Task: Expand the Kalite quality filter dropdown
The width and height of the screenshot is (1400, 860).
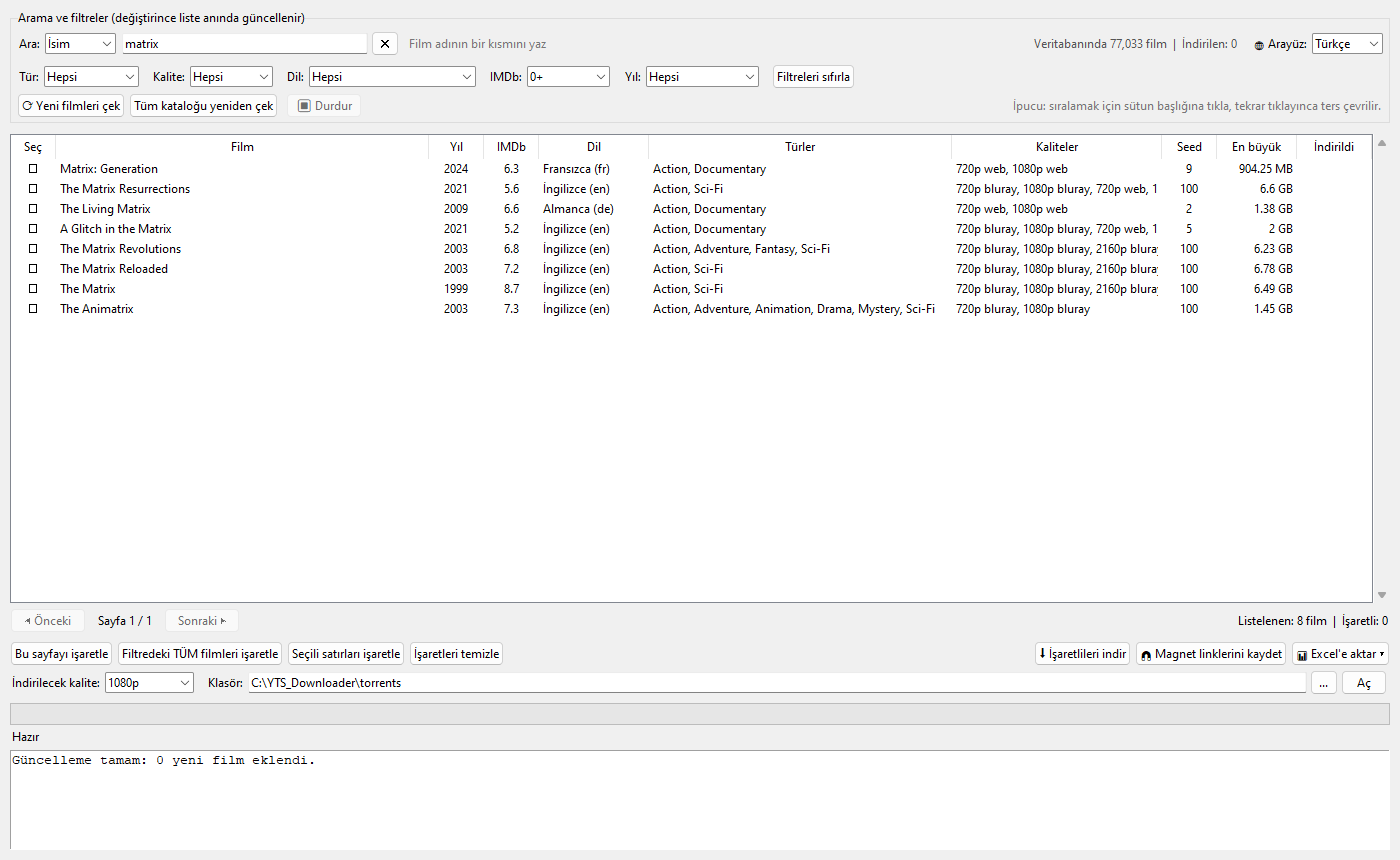Action: click(x=231, y=77)
